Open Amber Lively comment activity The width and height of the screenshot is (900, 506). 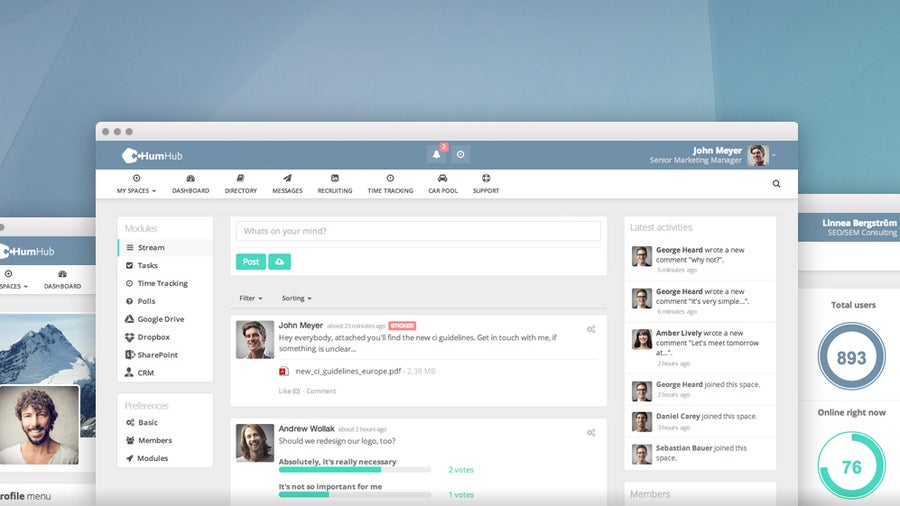coord(700,348)
